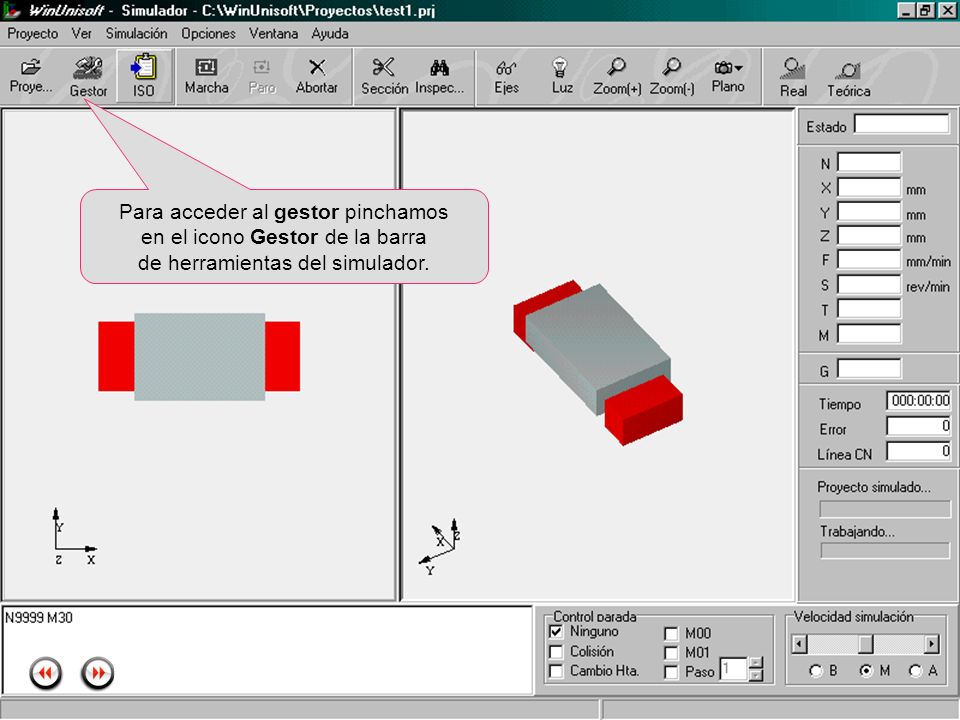Screen dimensions: 960x720
Task: Enable the M00 stop checkbox
Action: [671, 634]
